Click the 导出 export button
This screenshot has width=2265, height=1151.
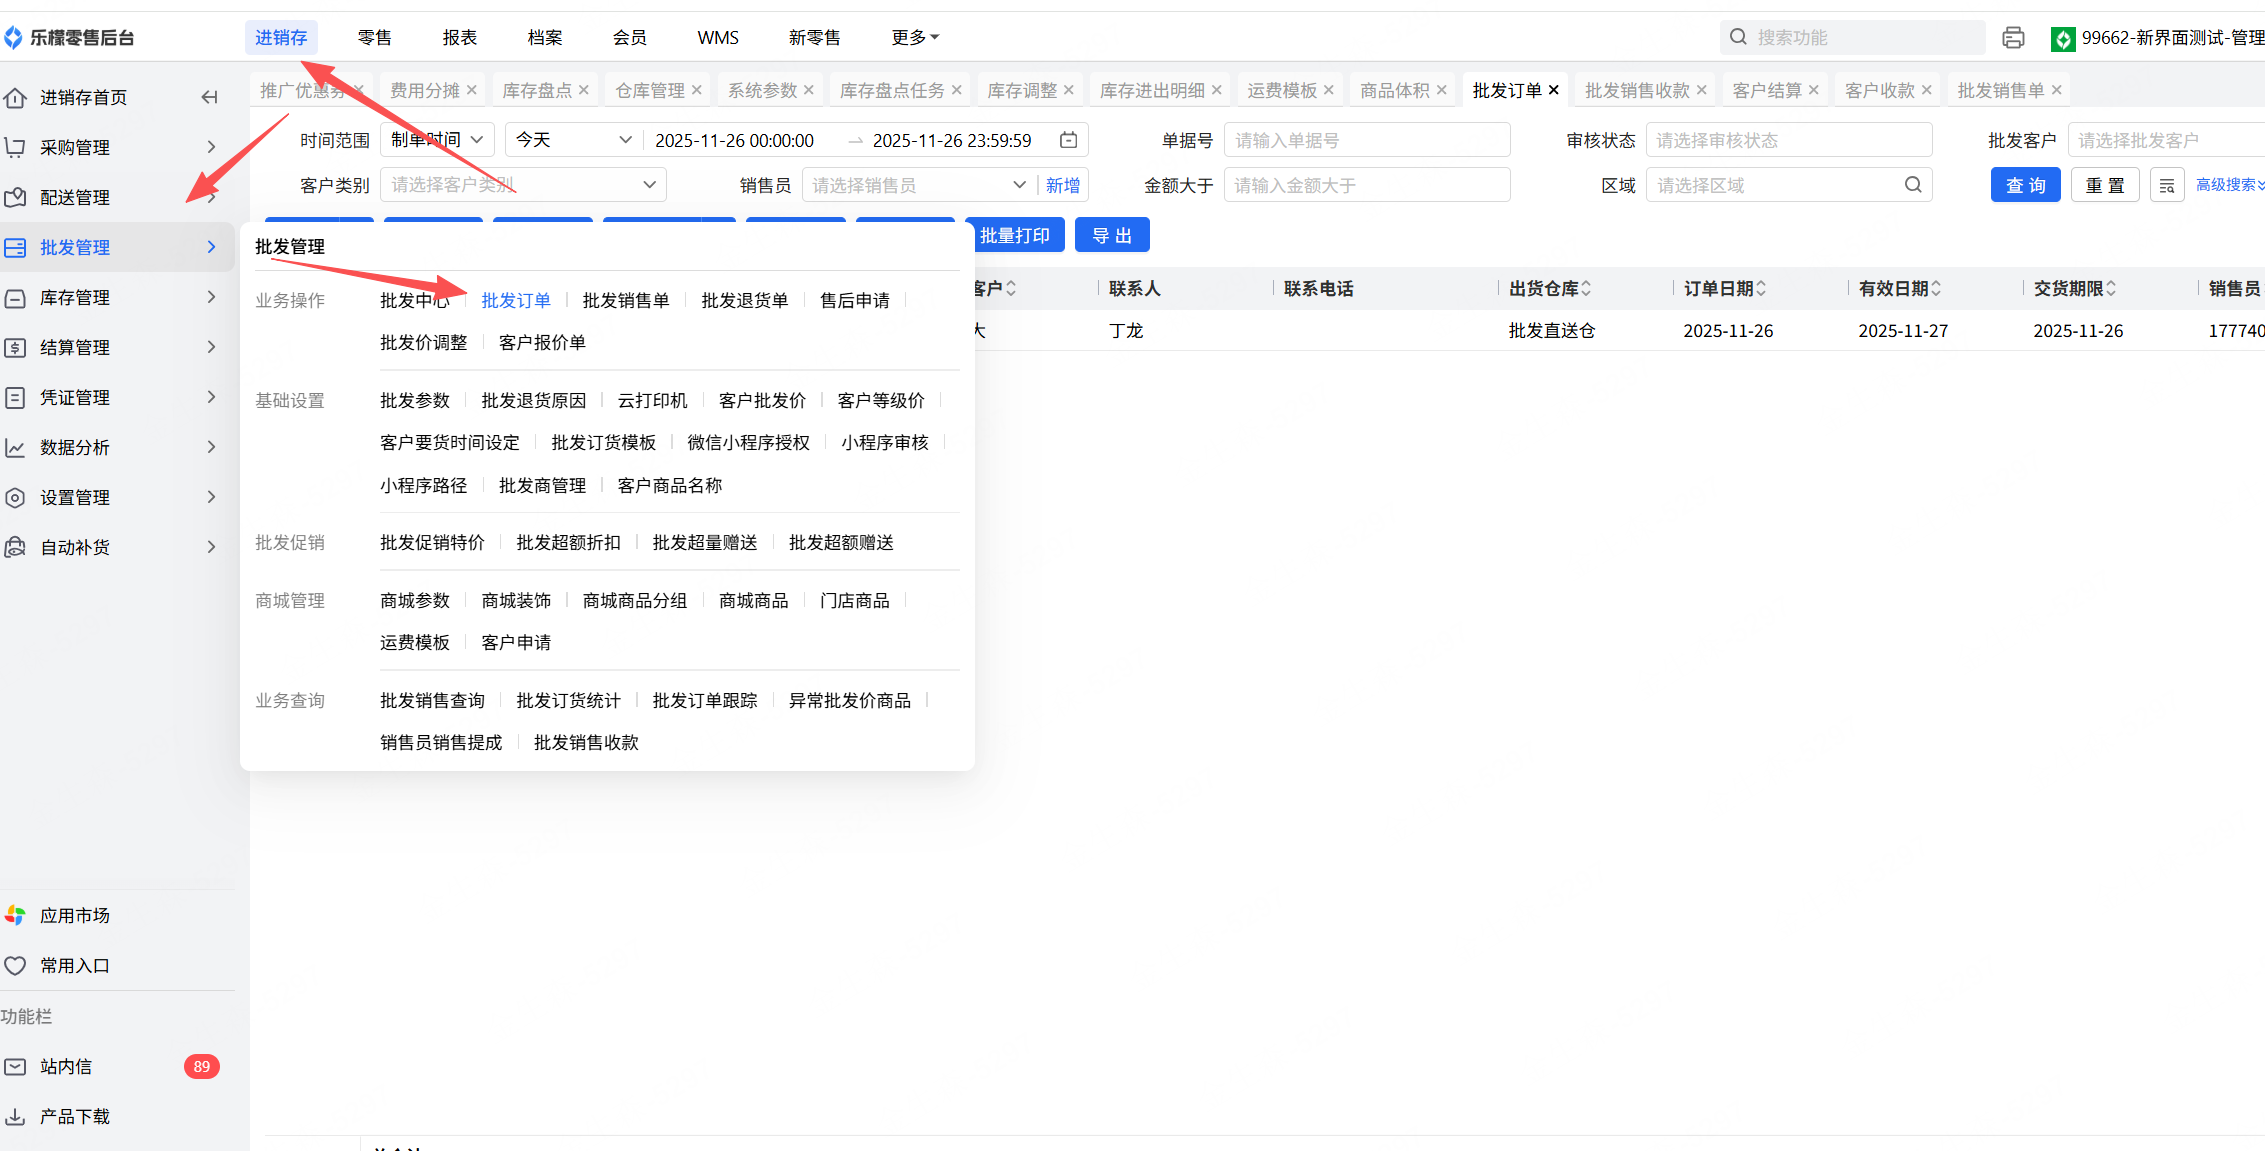pyautogui.click(x=1111, y=236)
